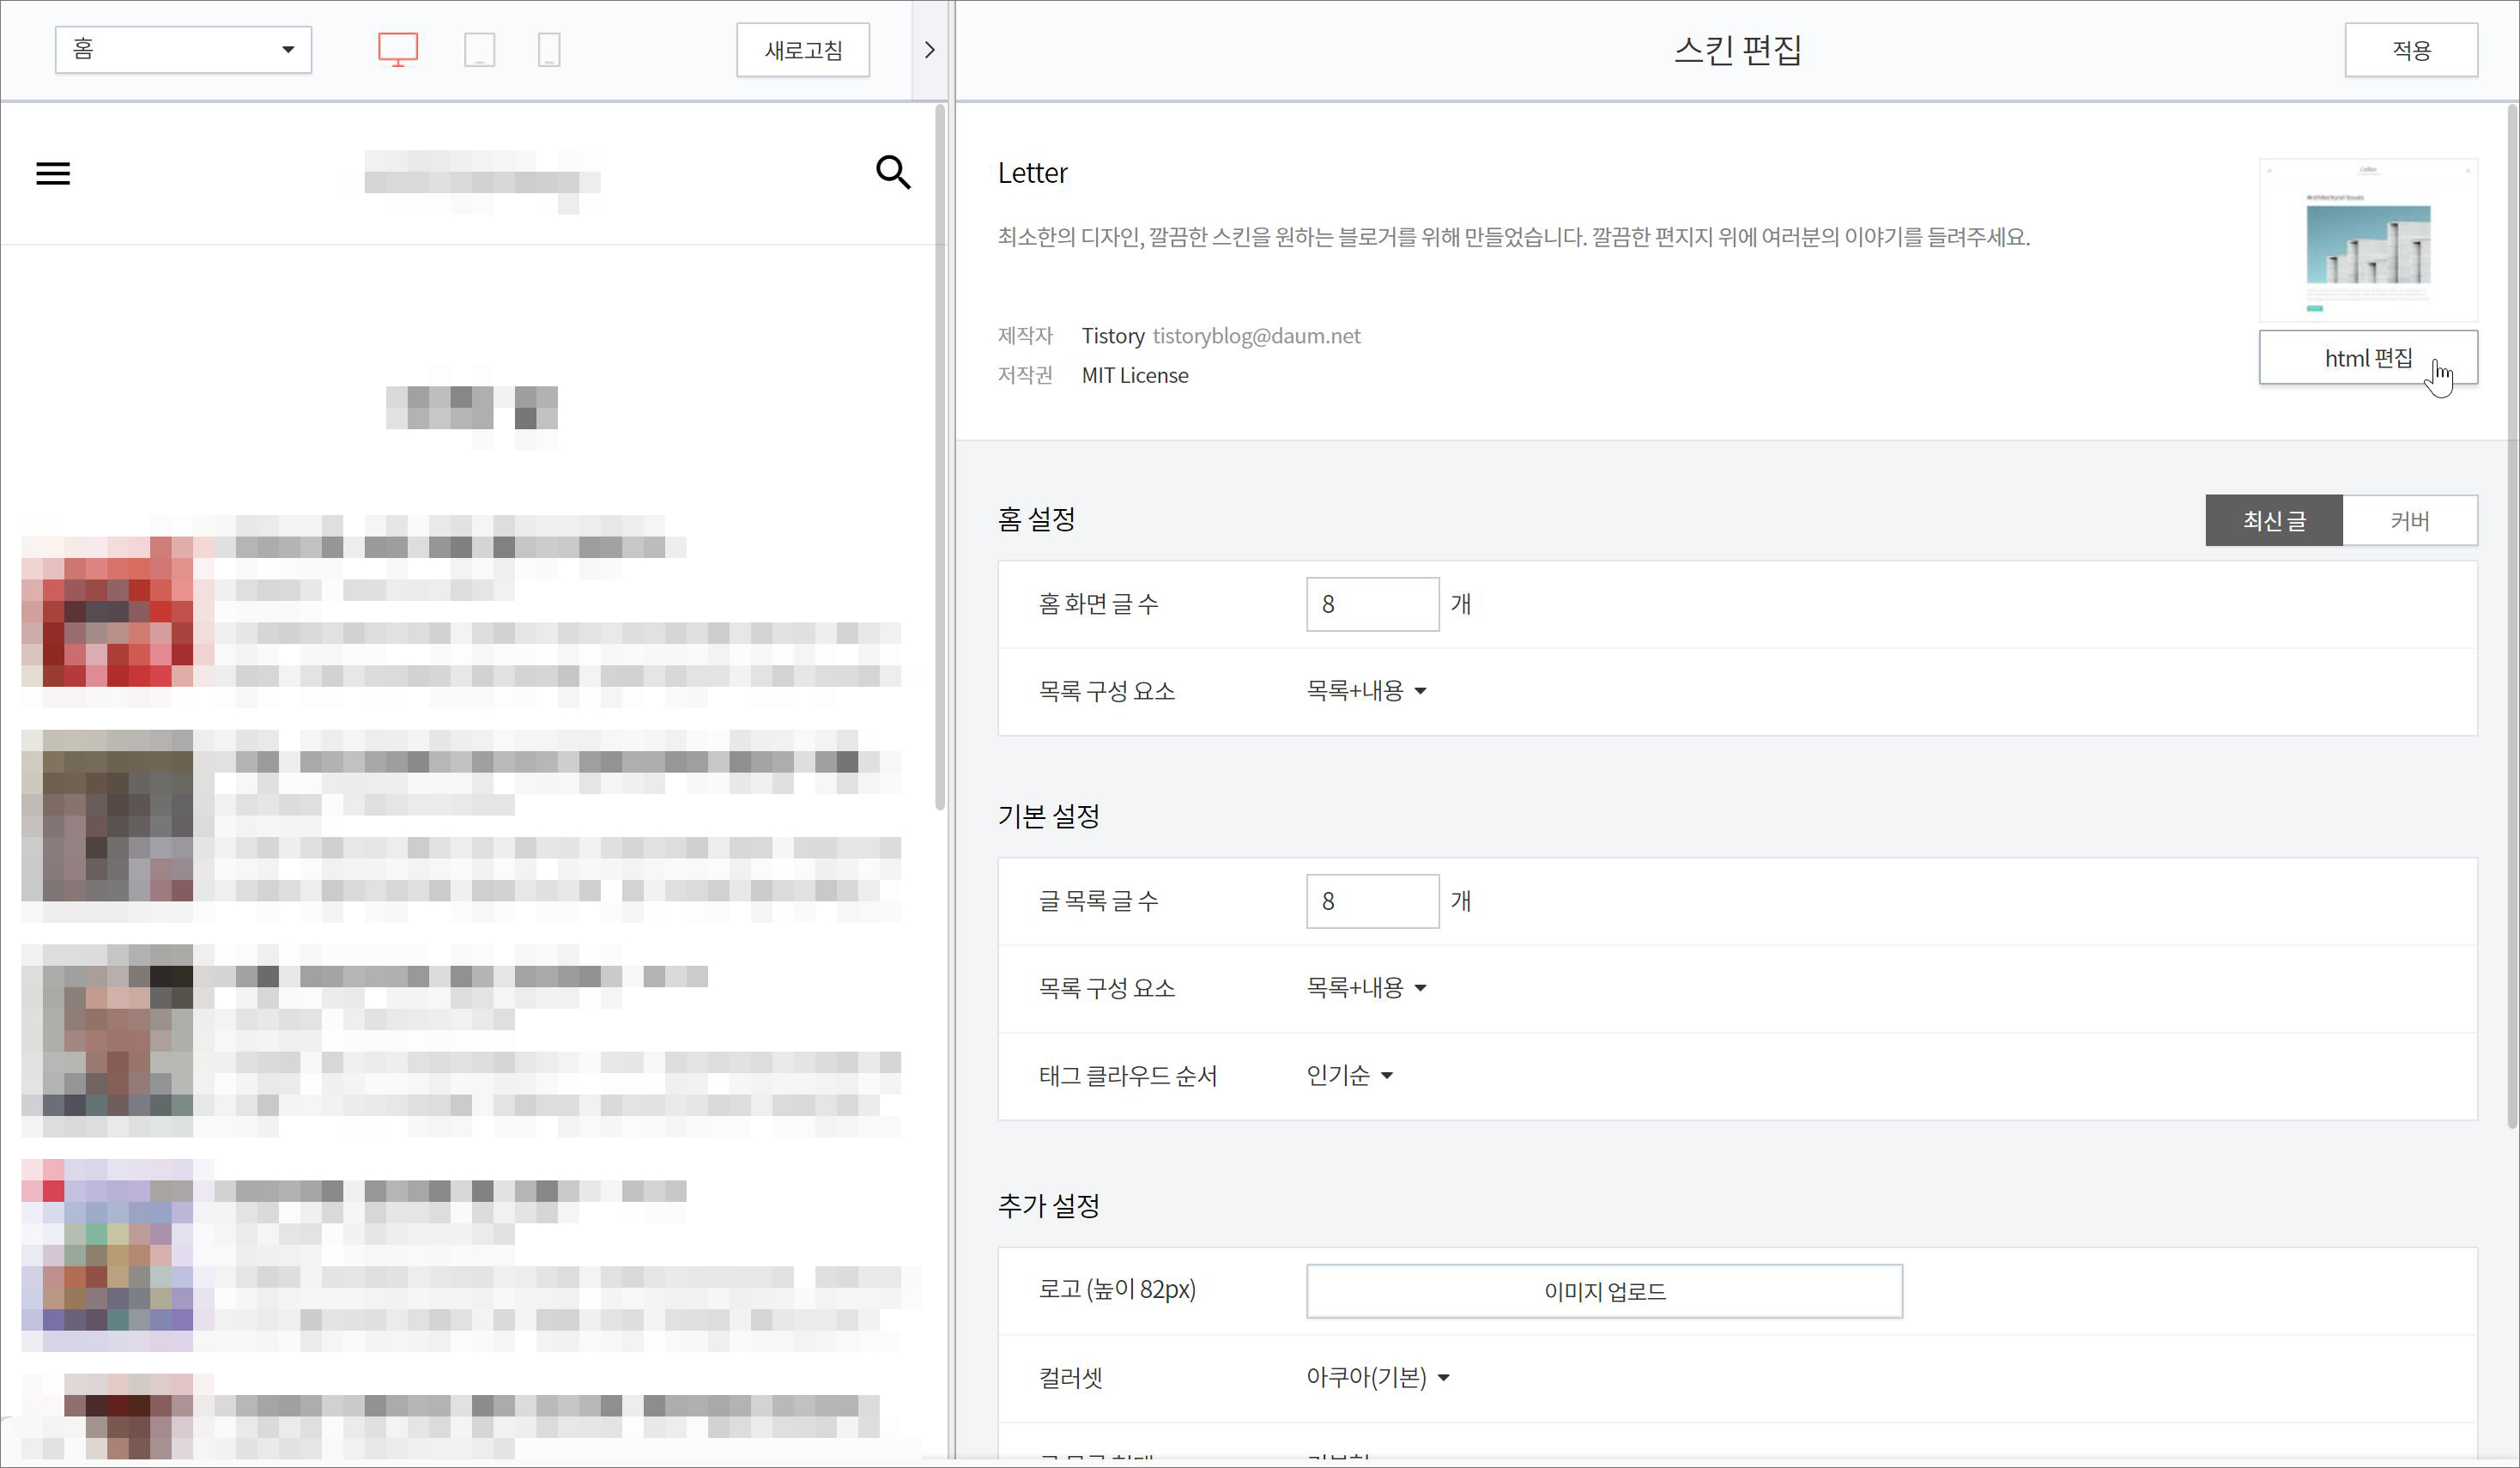Open the 태그 클라우드 순서 dropdown

coord(1349,1076)
